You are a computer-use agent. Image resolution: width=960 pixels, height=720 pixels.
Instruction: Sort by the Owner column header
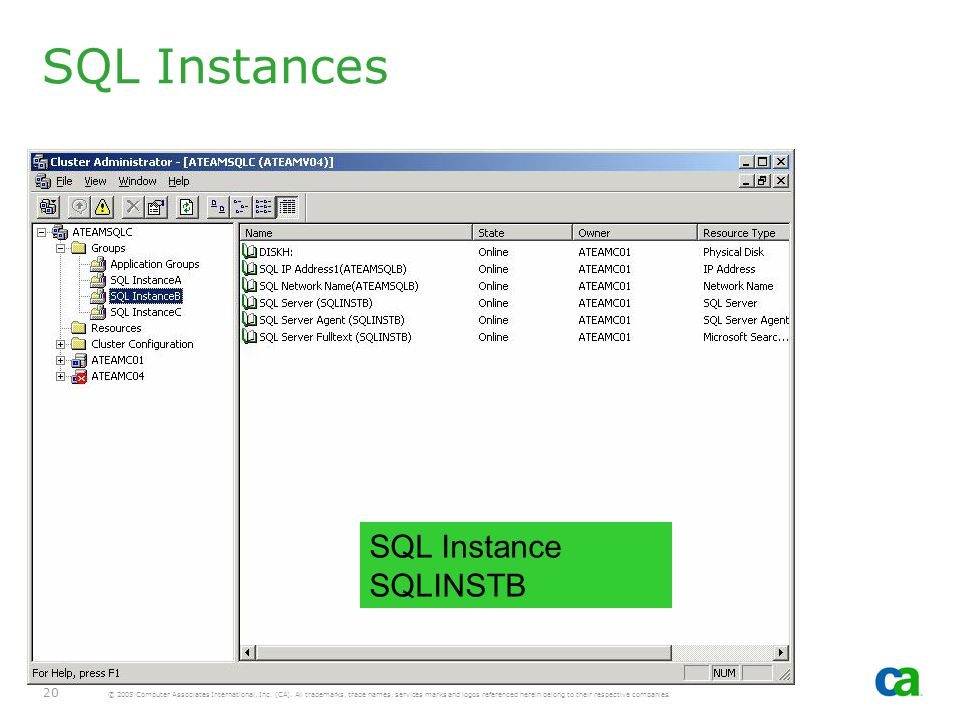coord(635,233)
